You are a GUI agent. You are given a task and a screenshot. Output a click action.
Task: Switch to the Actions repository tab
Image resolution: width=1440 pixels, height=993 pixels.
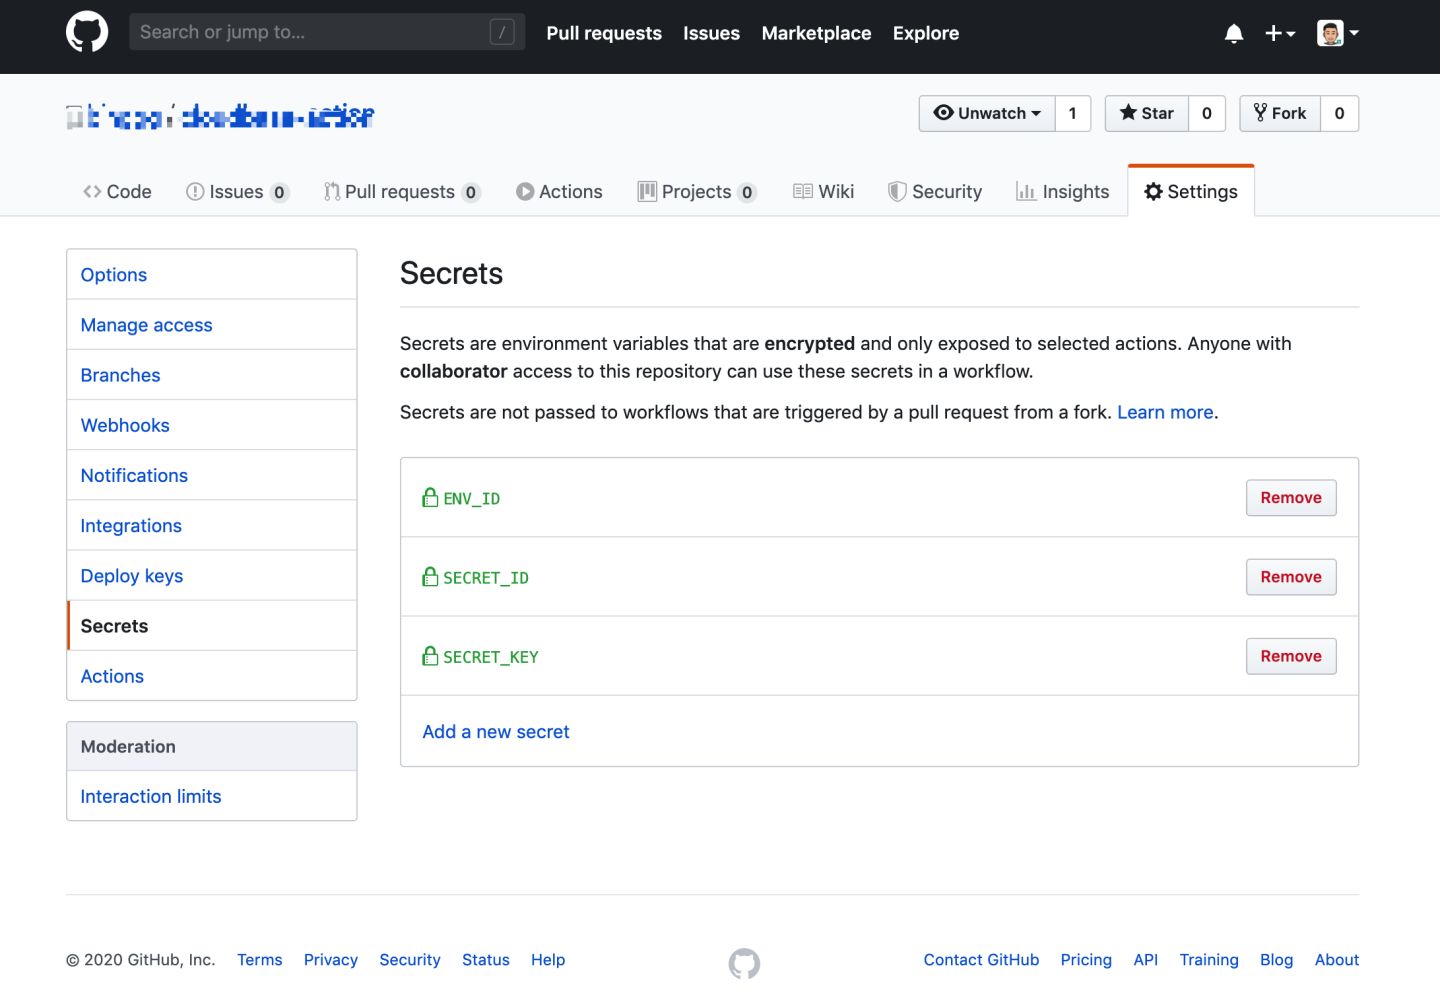pyautogui.click(x=559, y=191)
